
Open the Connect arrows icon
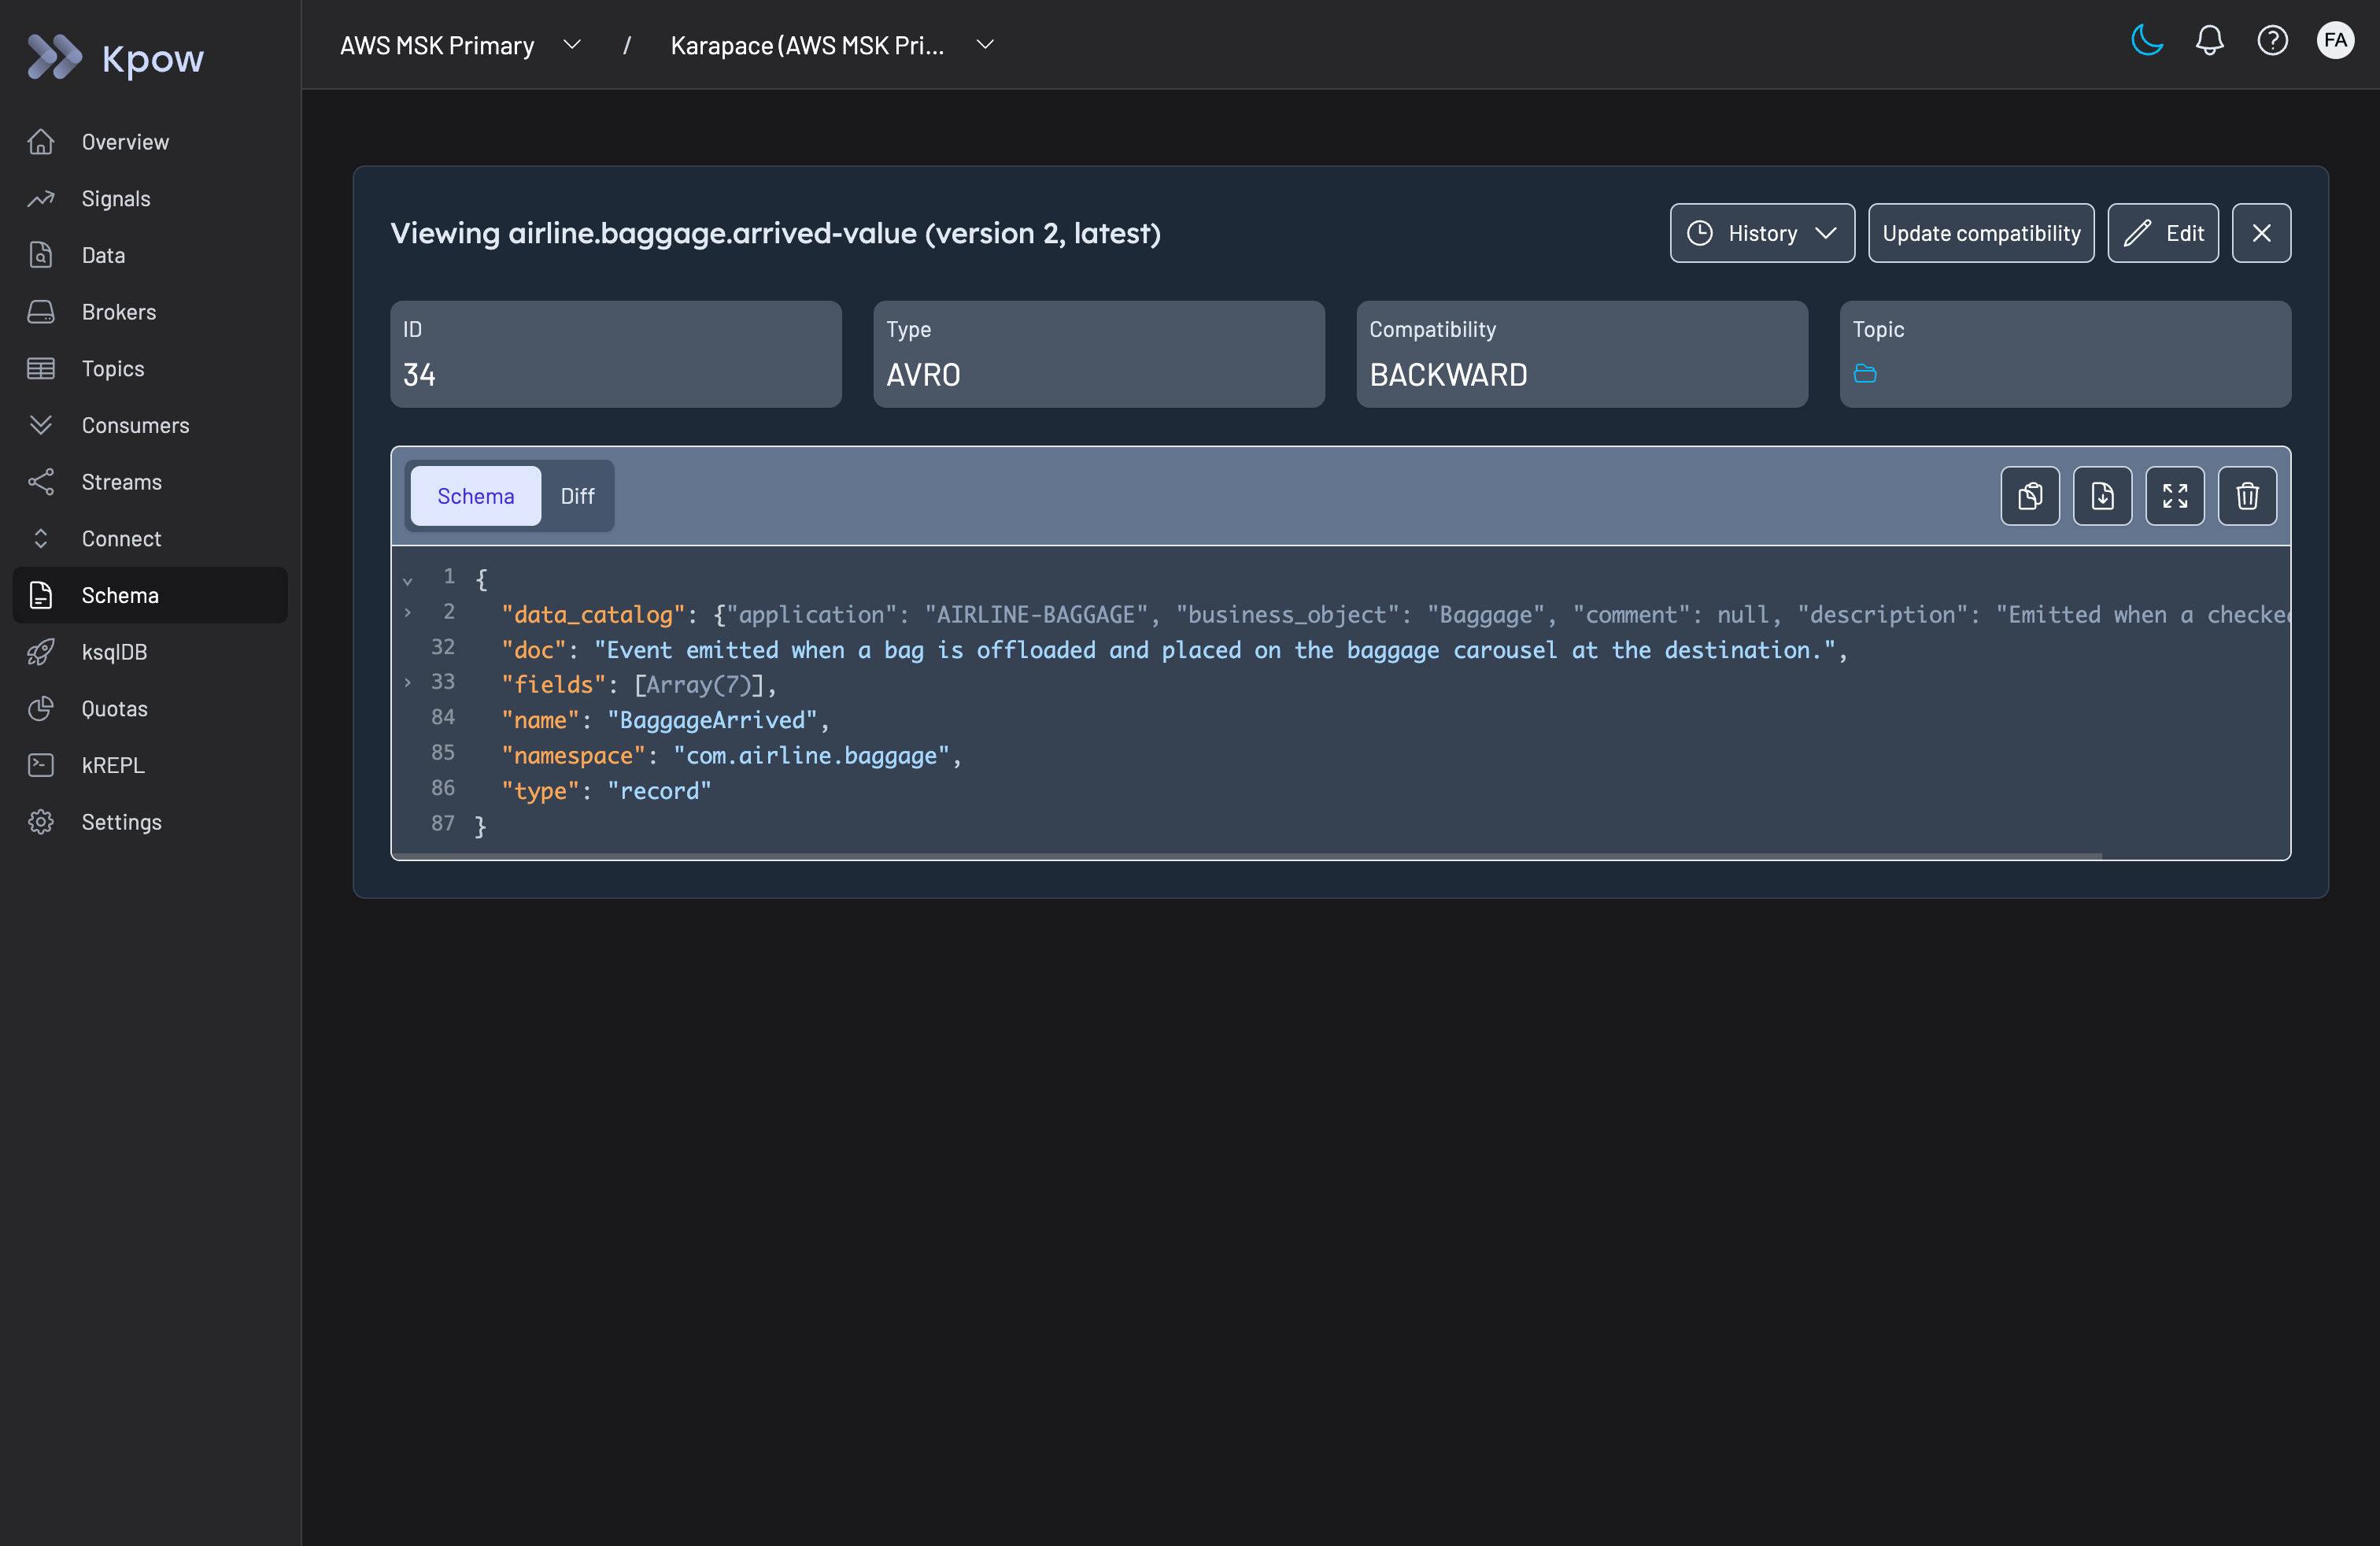(x=41, y=539)
